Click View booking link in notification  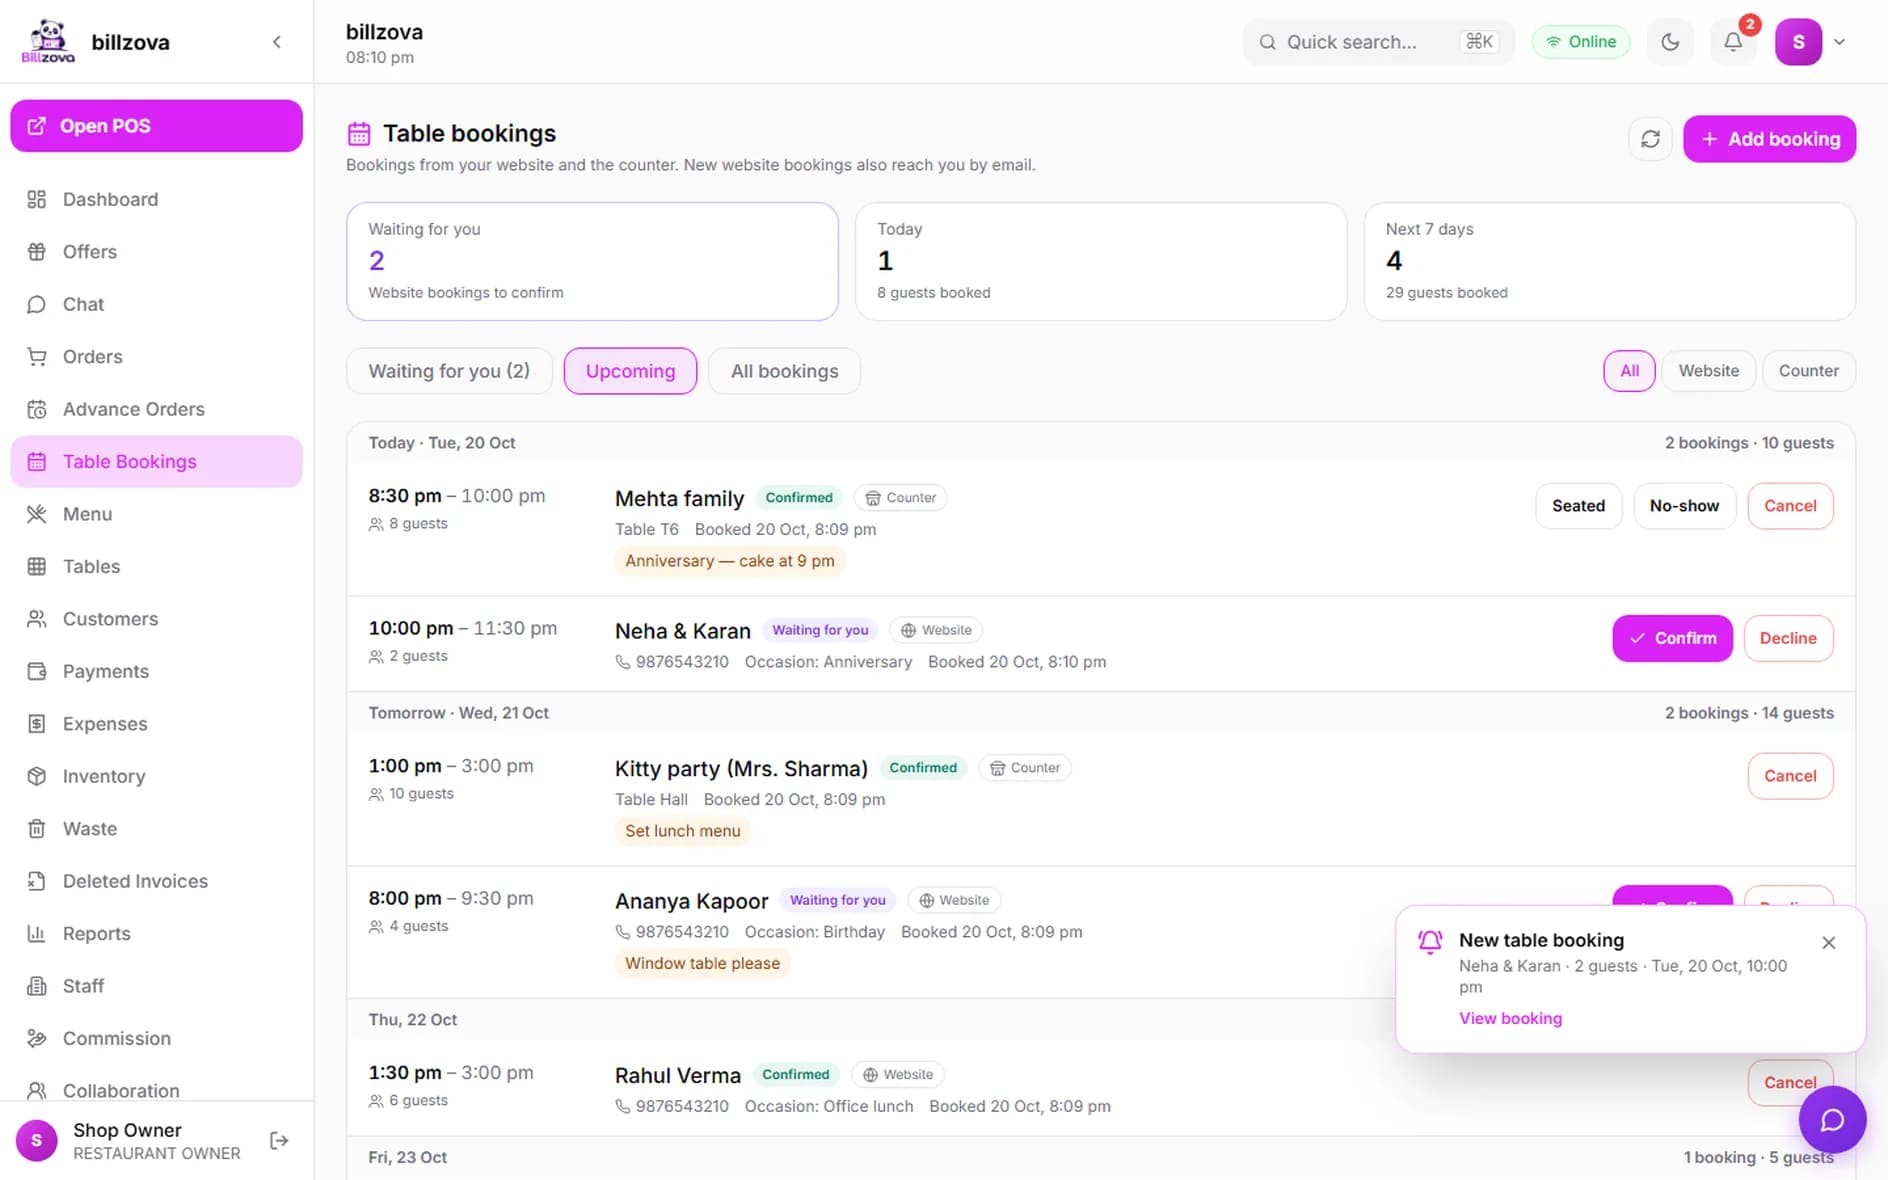point(1510,1018)
